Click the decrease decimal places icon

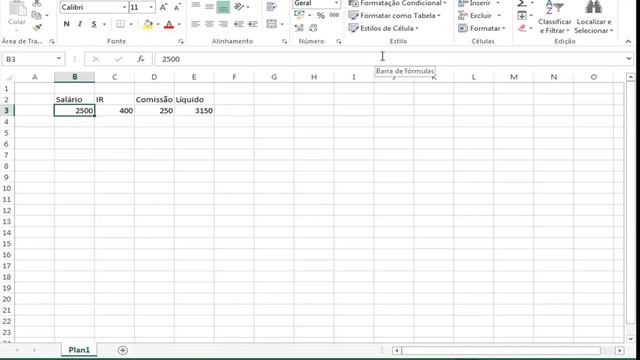(x=313, y=28)
